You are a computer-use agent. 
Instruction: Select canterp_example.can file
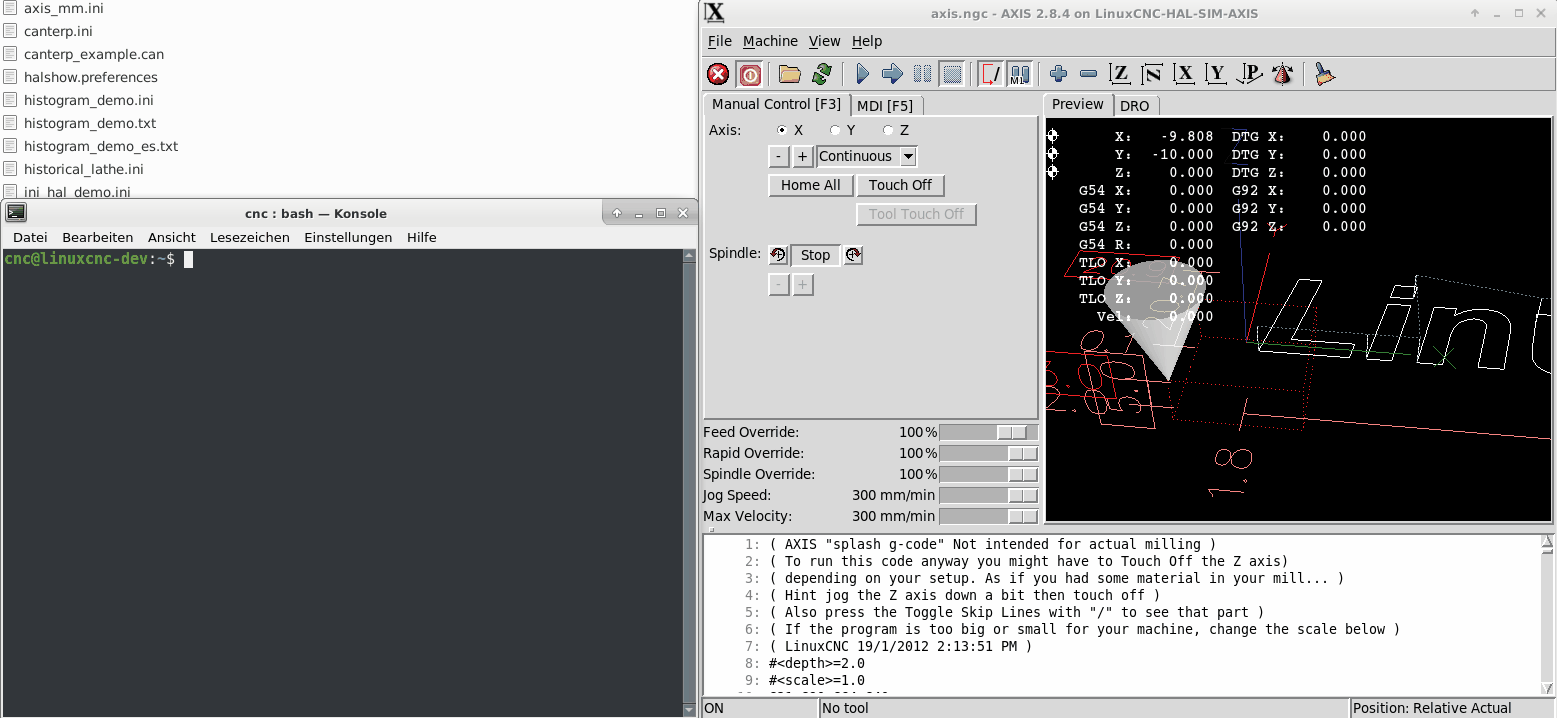[x=94, y=54]
